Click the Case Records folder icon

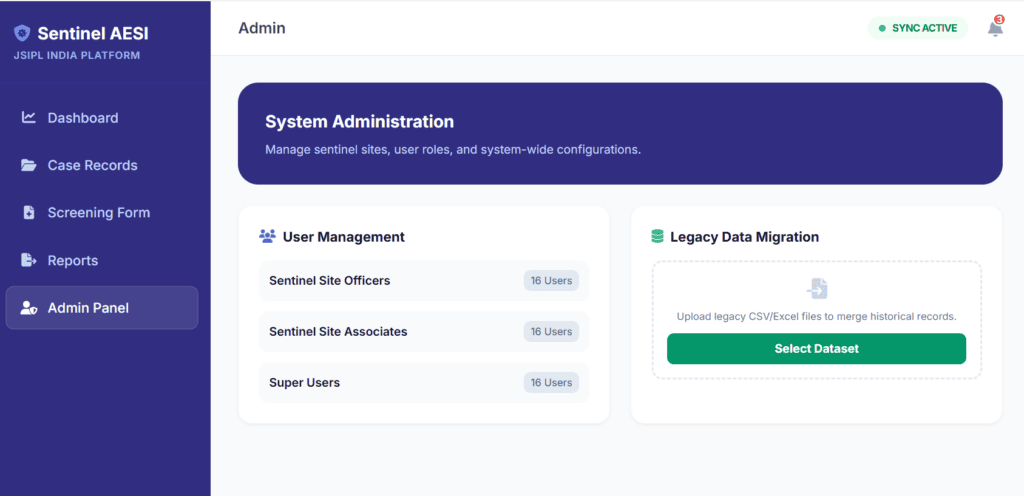(x=29, y=165)
